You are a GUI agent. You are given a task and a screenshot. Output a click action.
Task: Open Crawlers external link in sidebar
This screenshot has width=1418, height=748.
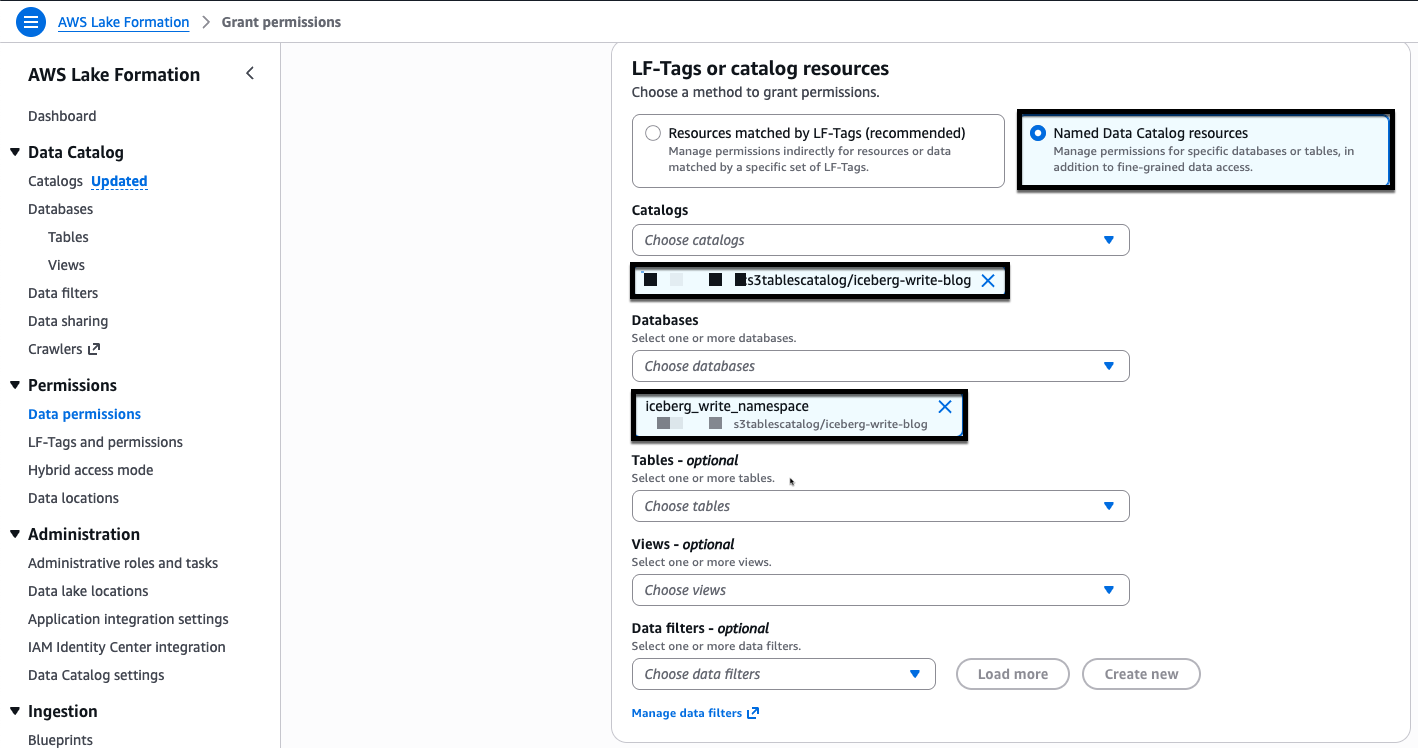pyautogui.click(x=64, y=349)
